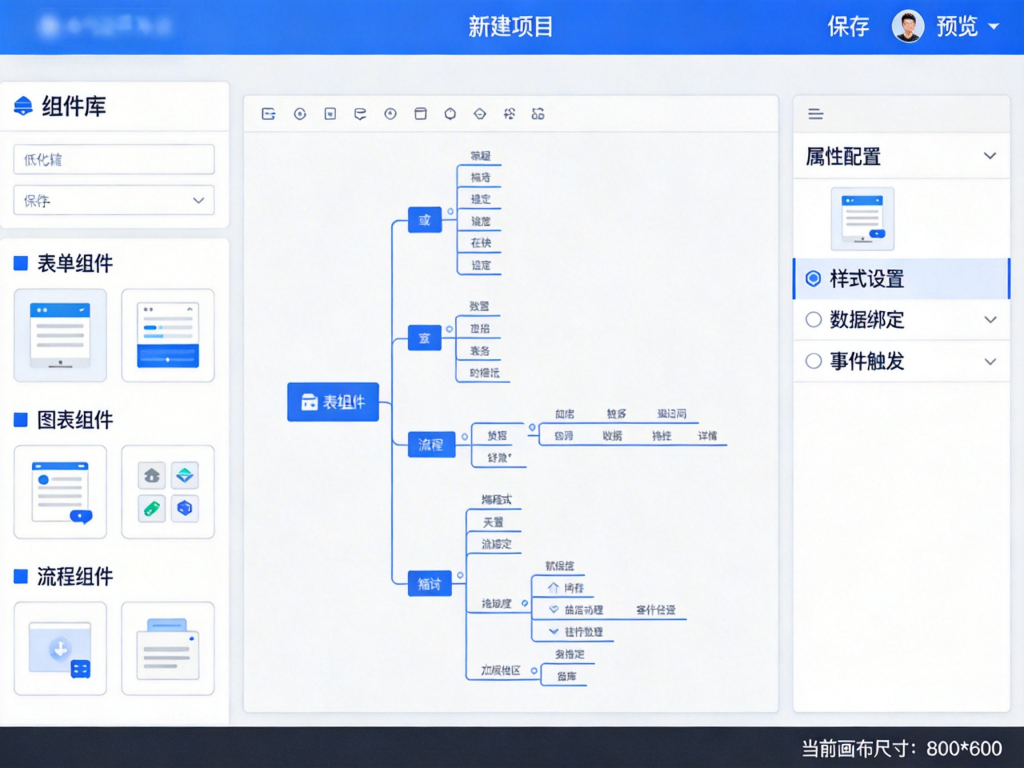1024x768 pixels.
Task: Select the circle node tool in the toolbar
Action: (x=299, y=114)
